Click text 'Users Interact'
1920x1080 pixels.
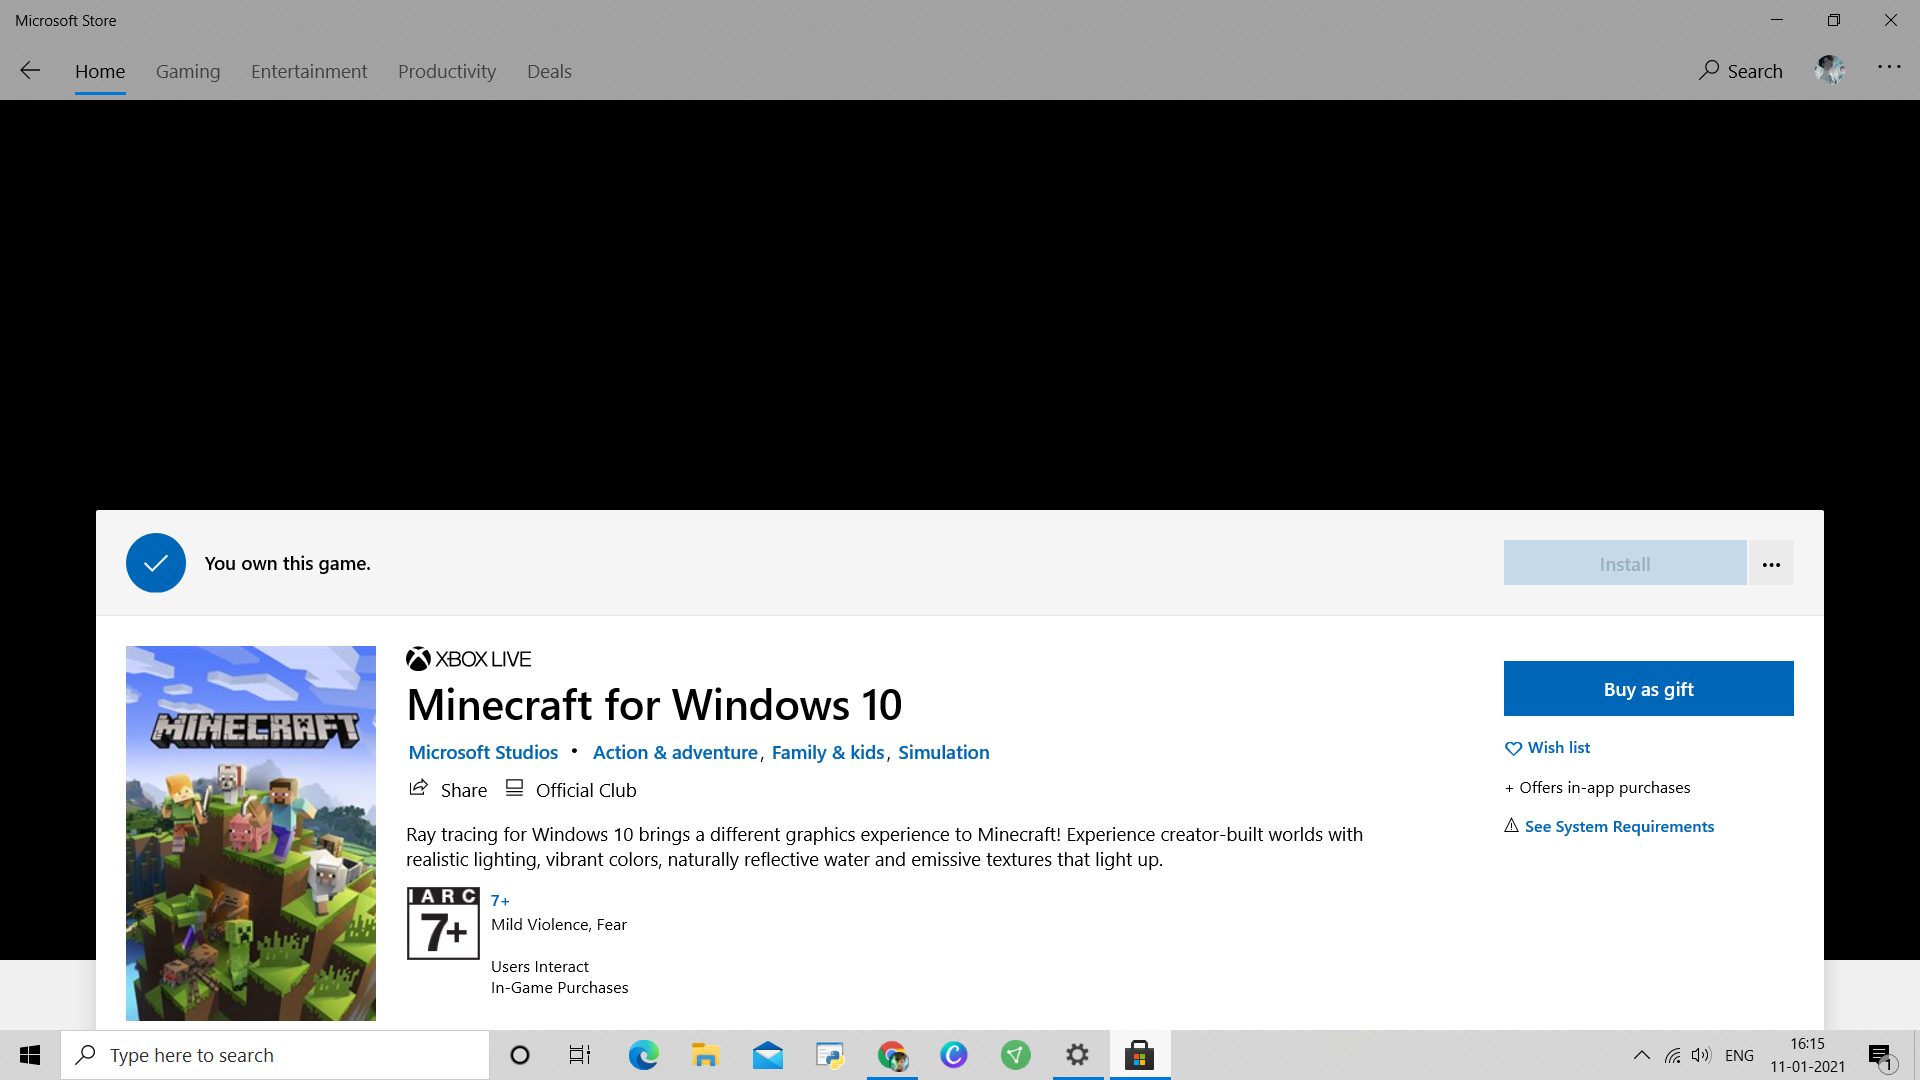coord(540,967)
